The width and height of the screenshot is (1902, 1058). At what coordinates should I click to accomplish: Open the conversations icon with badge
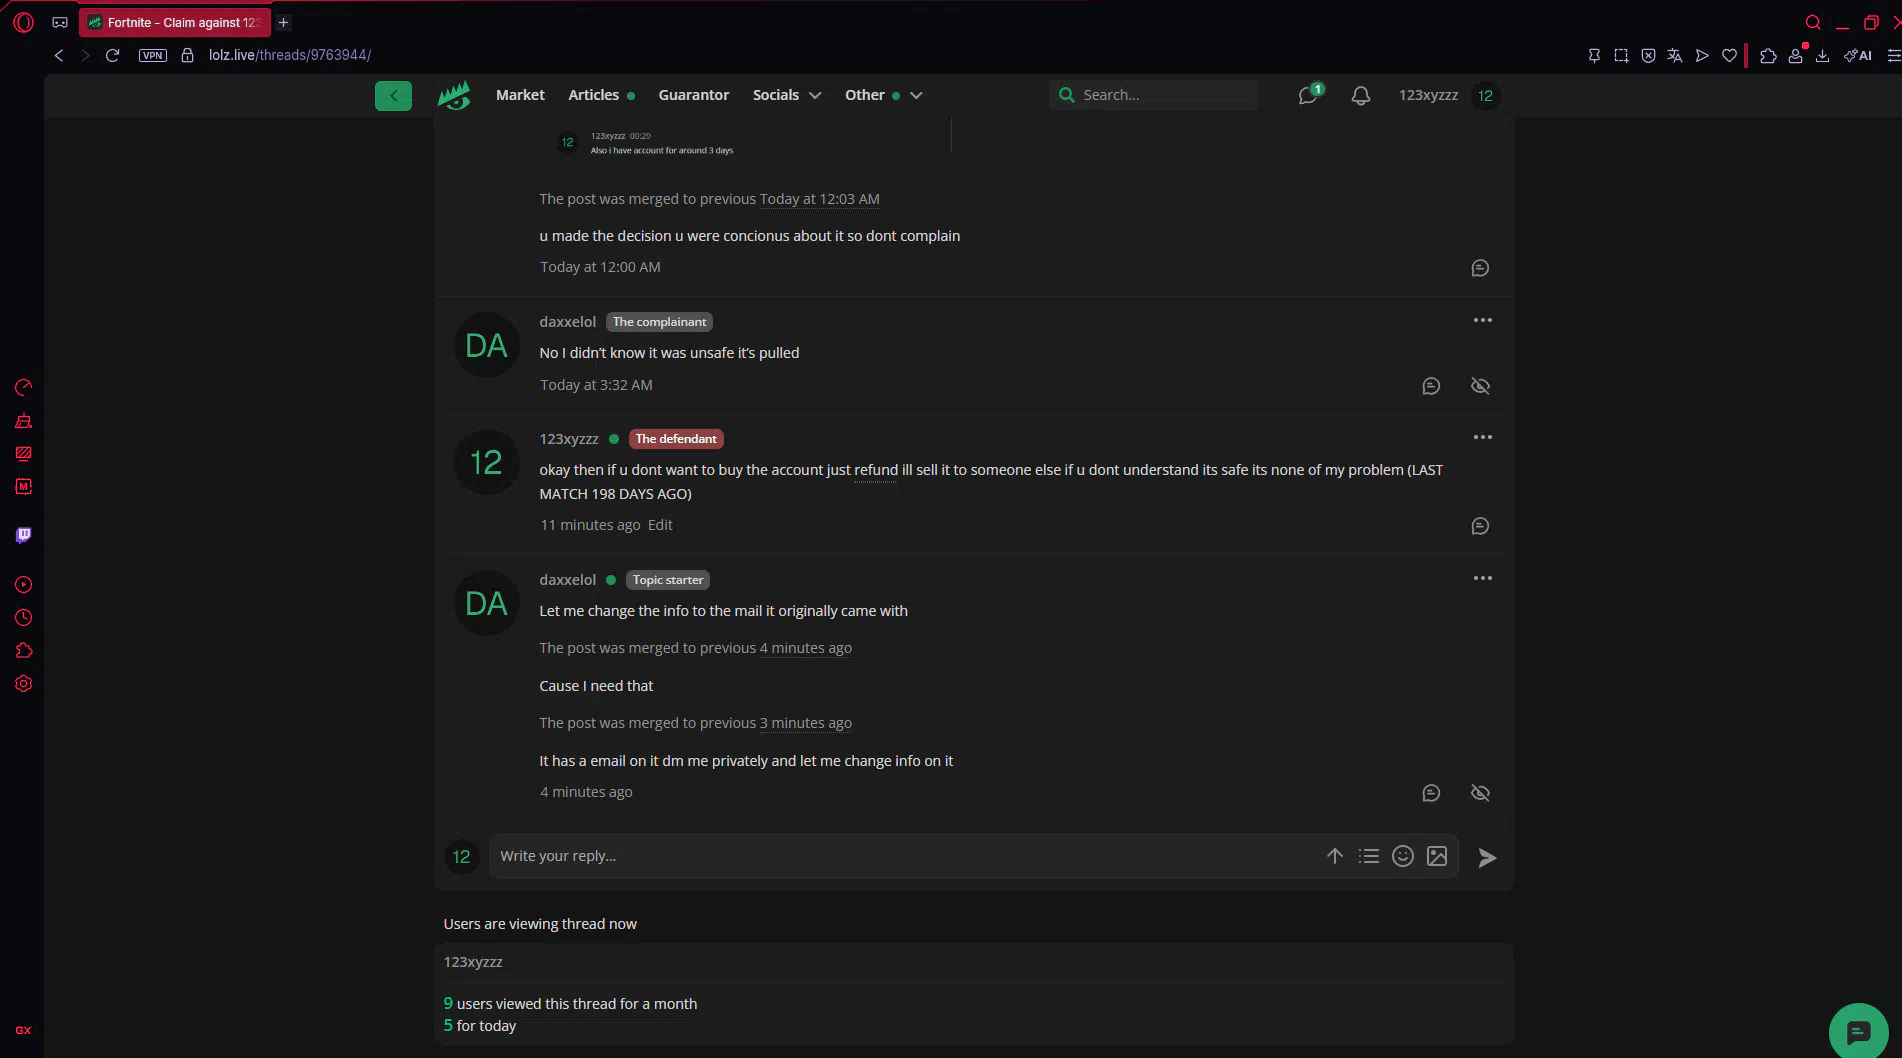coord(1308,96)
